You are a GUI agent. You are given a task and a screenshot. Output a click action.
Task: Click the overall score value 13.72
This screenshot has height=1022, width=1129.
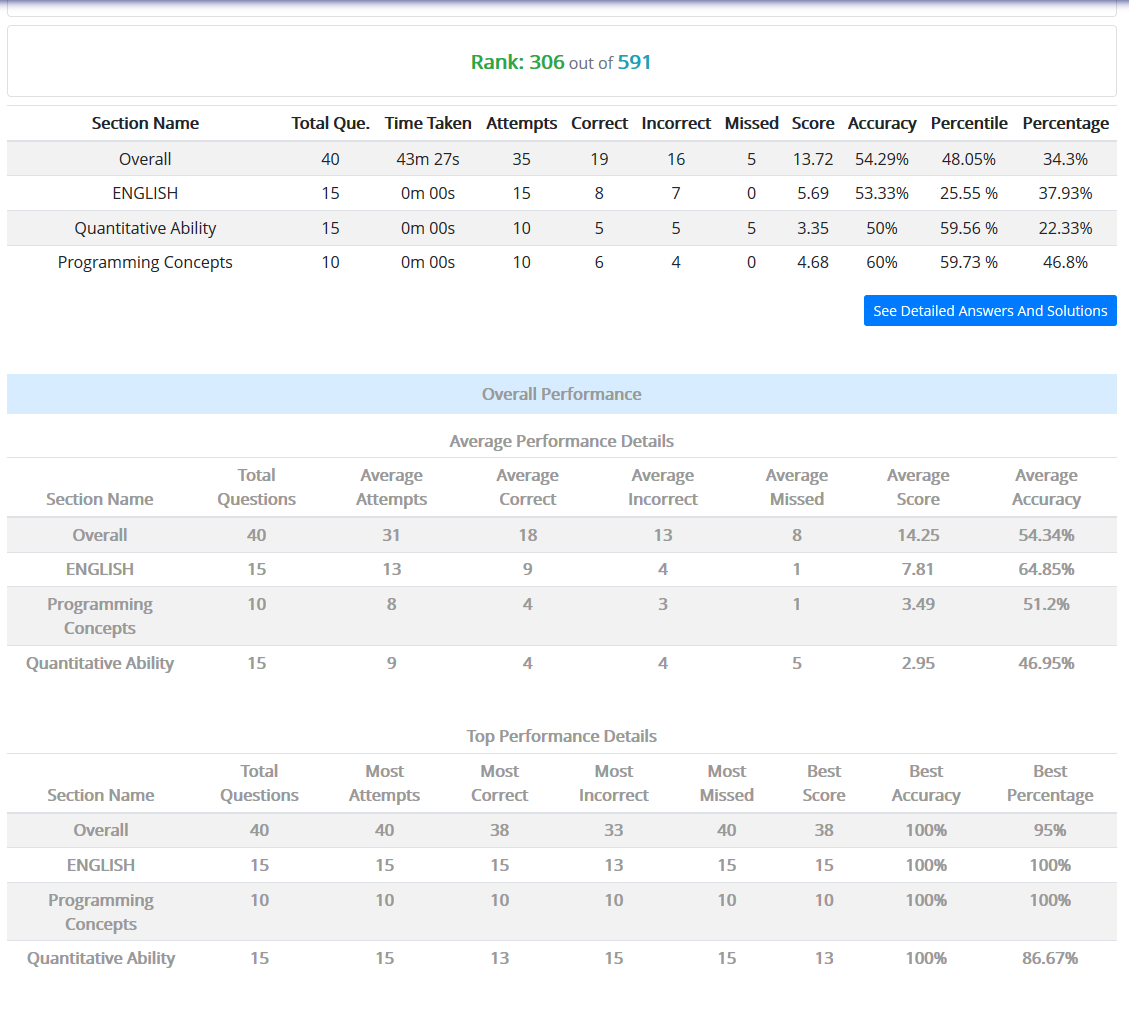pos(812,159)
